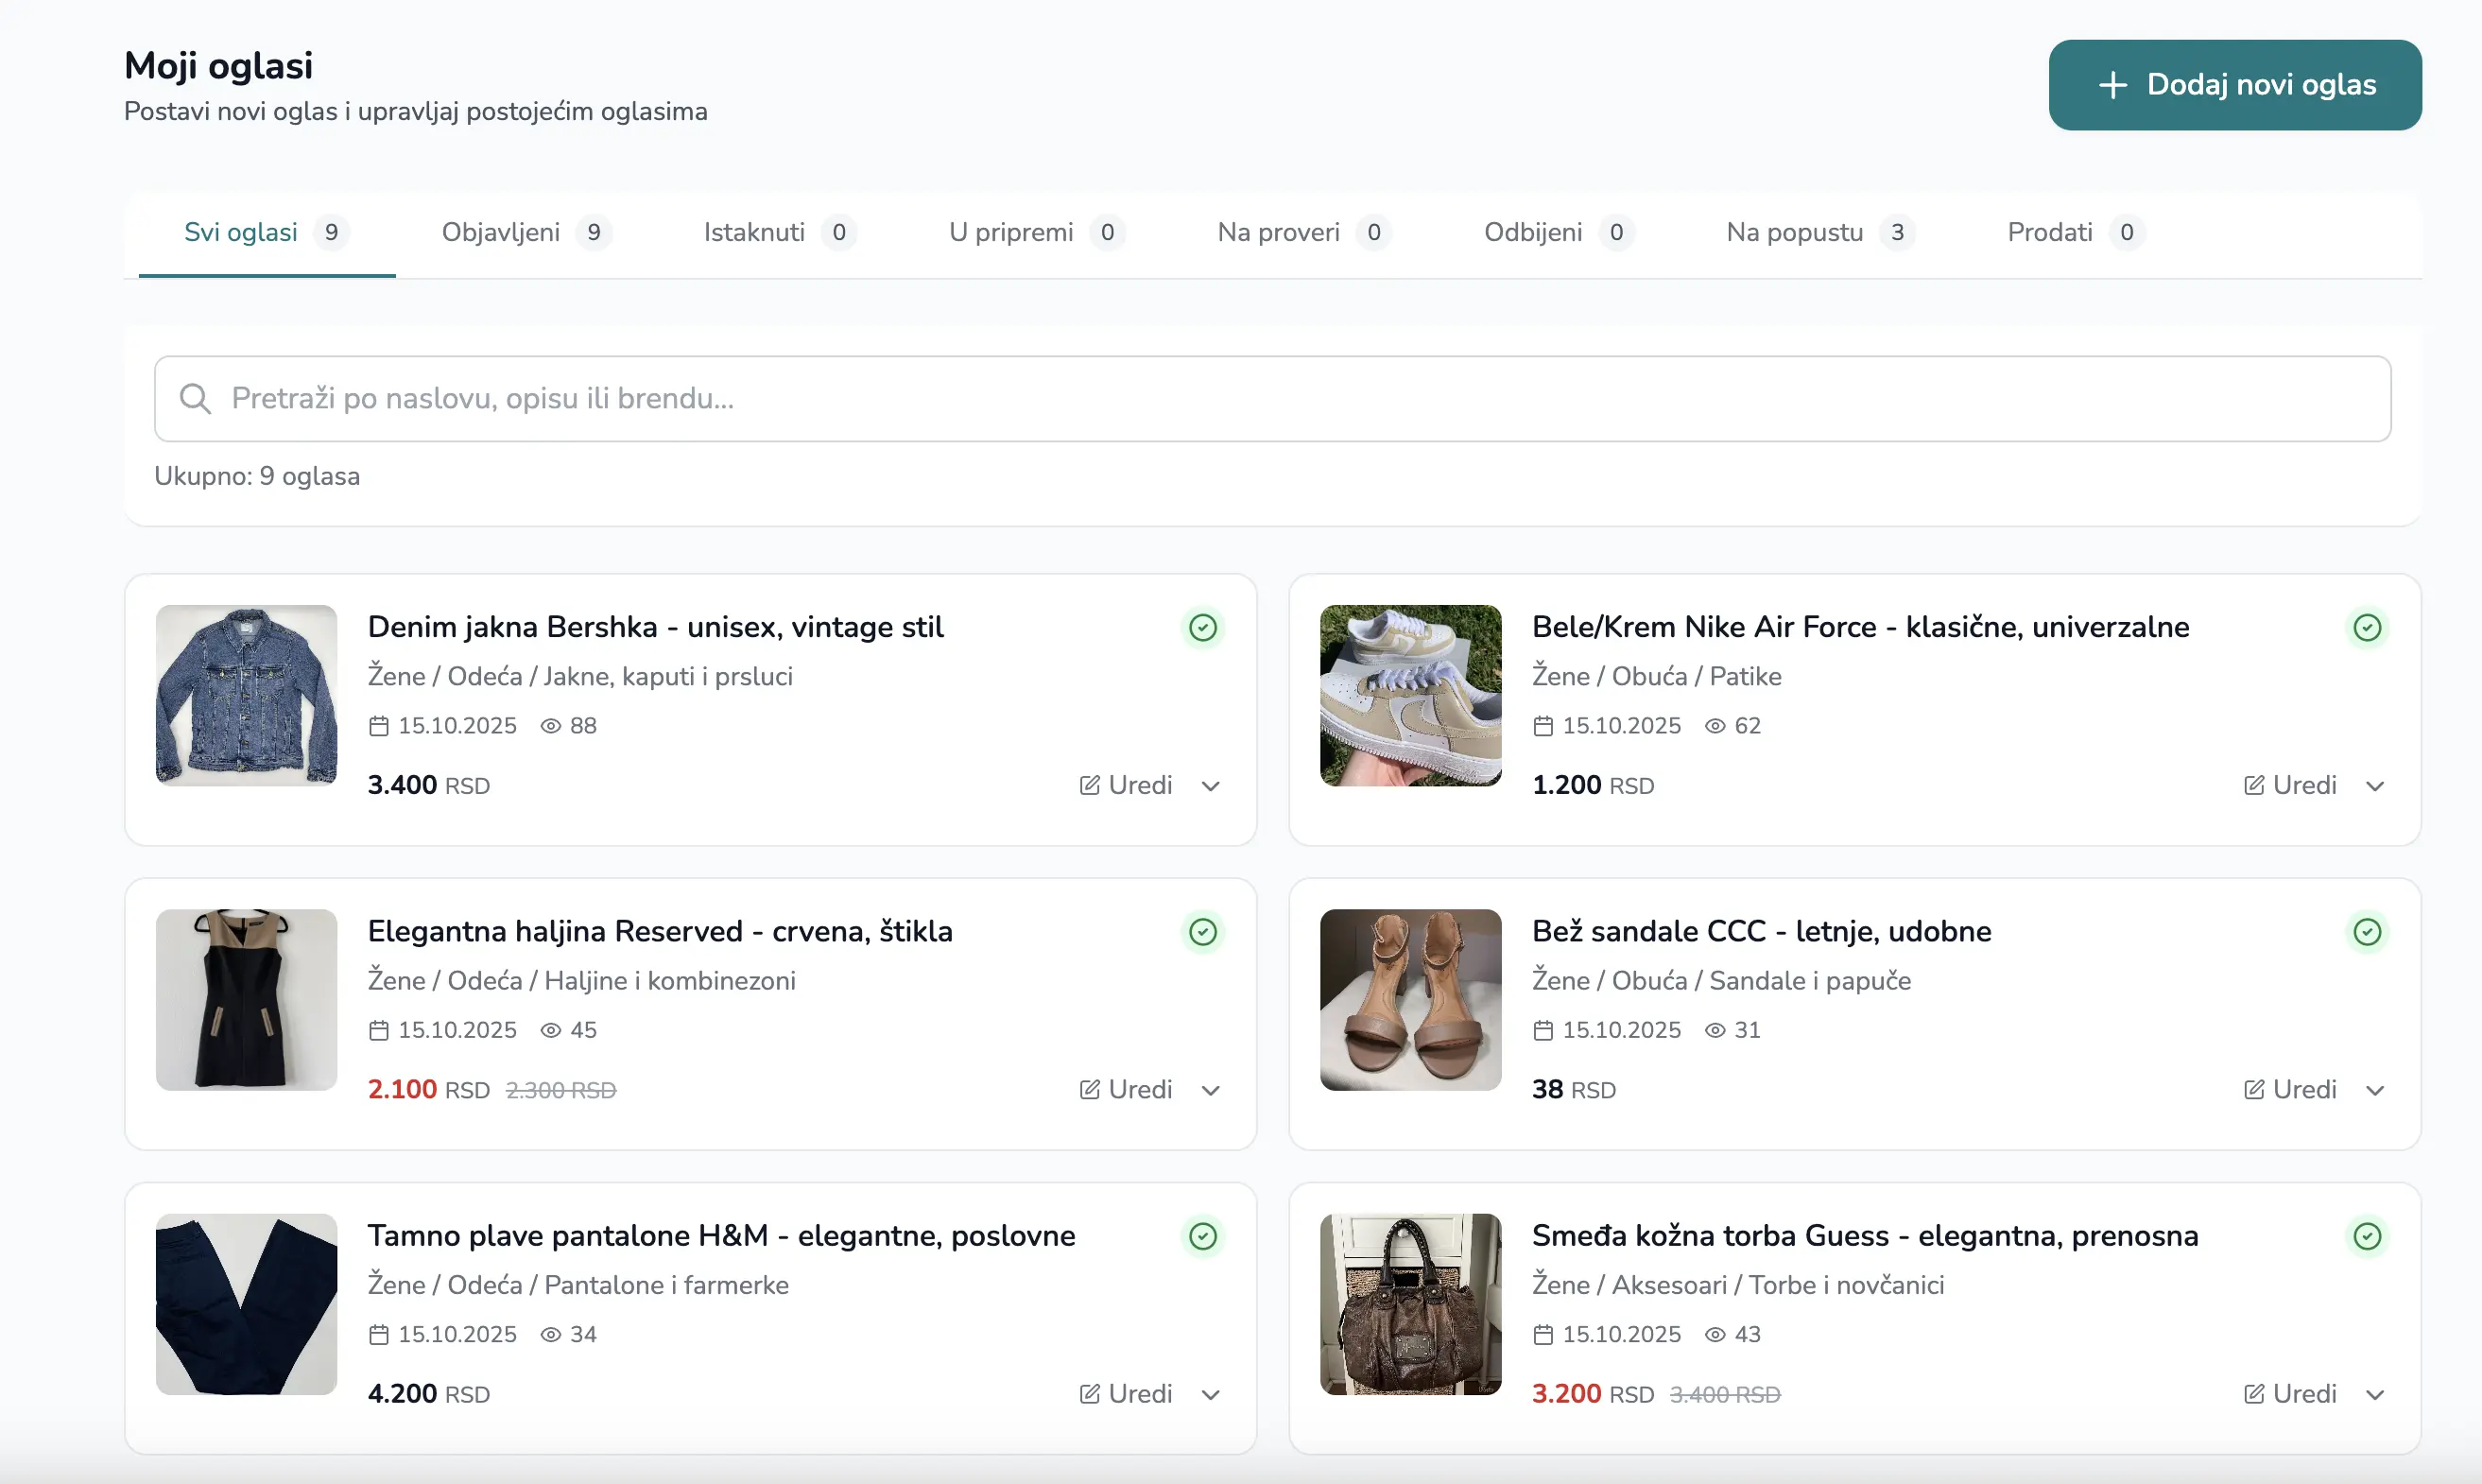
Task: Expand actions chevron for Tamno plave pantalone
Action: click(1210, 1394)
